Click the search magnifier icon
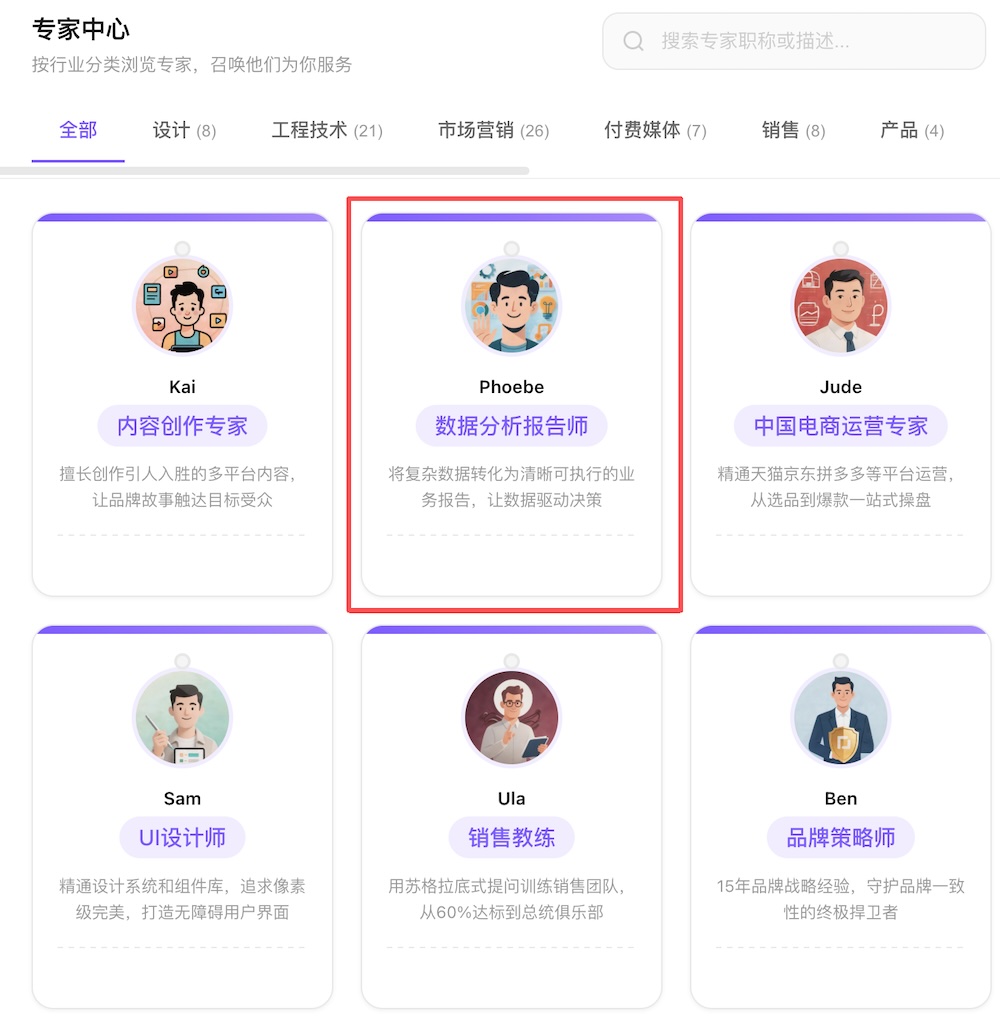This screenshot has width=1000, height=1025. click(634, 41)
